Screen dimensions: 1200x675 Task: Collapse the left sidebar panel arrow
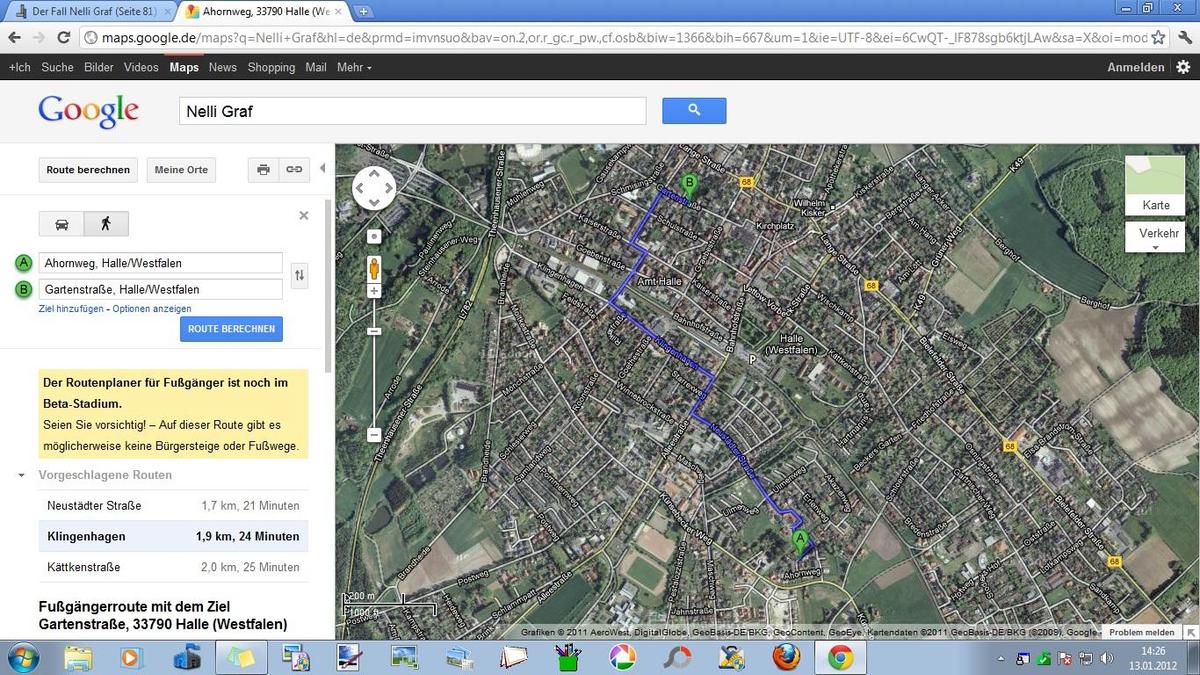pyautogui.click(x=322, y=169)
